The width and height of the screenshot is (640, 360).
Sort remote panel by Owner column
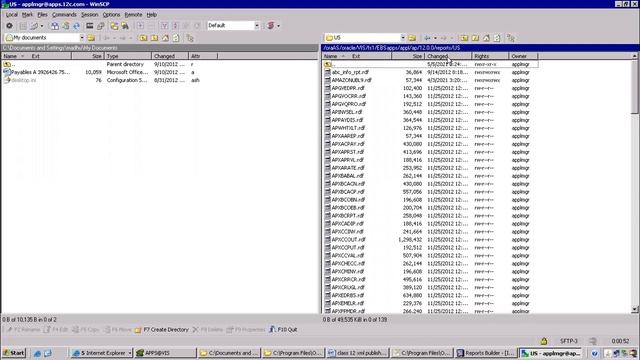point(523,56)
